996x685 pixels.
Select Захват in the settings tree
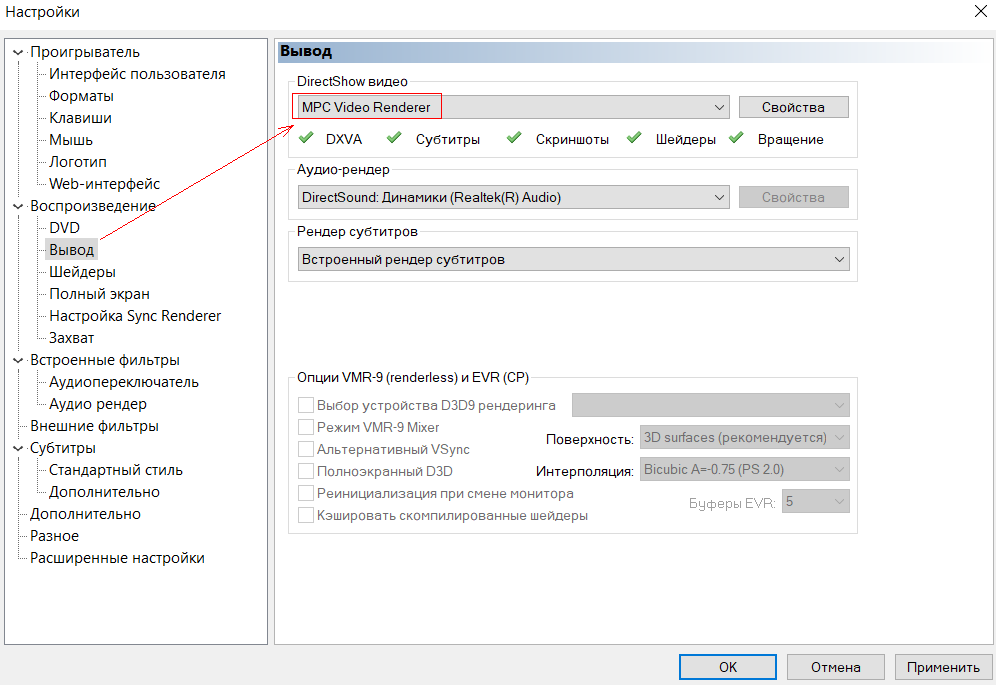72,338
